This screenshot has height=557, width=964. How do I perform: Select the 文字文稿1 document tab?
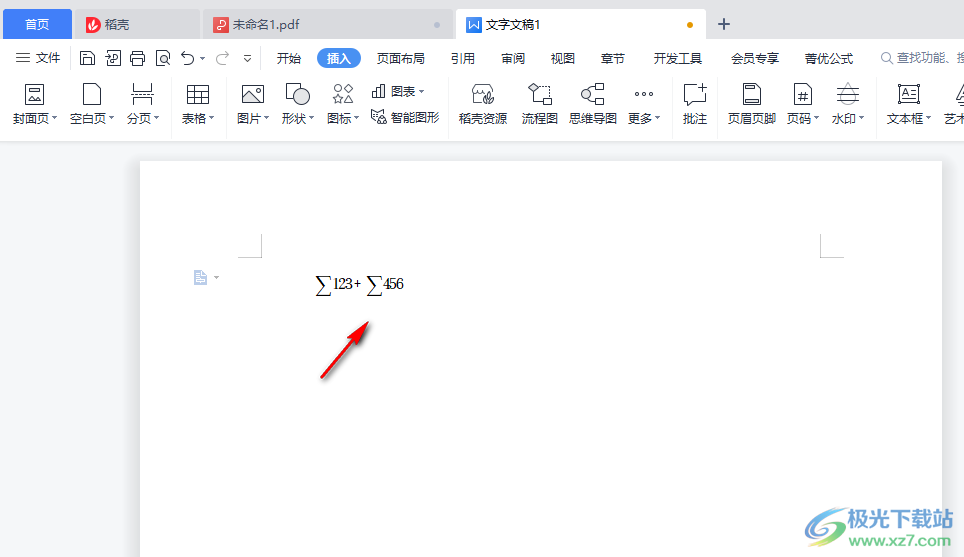[580, 25]
